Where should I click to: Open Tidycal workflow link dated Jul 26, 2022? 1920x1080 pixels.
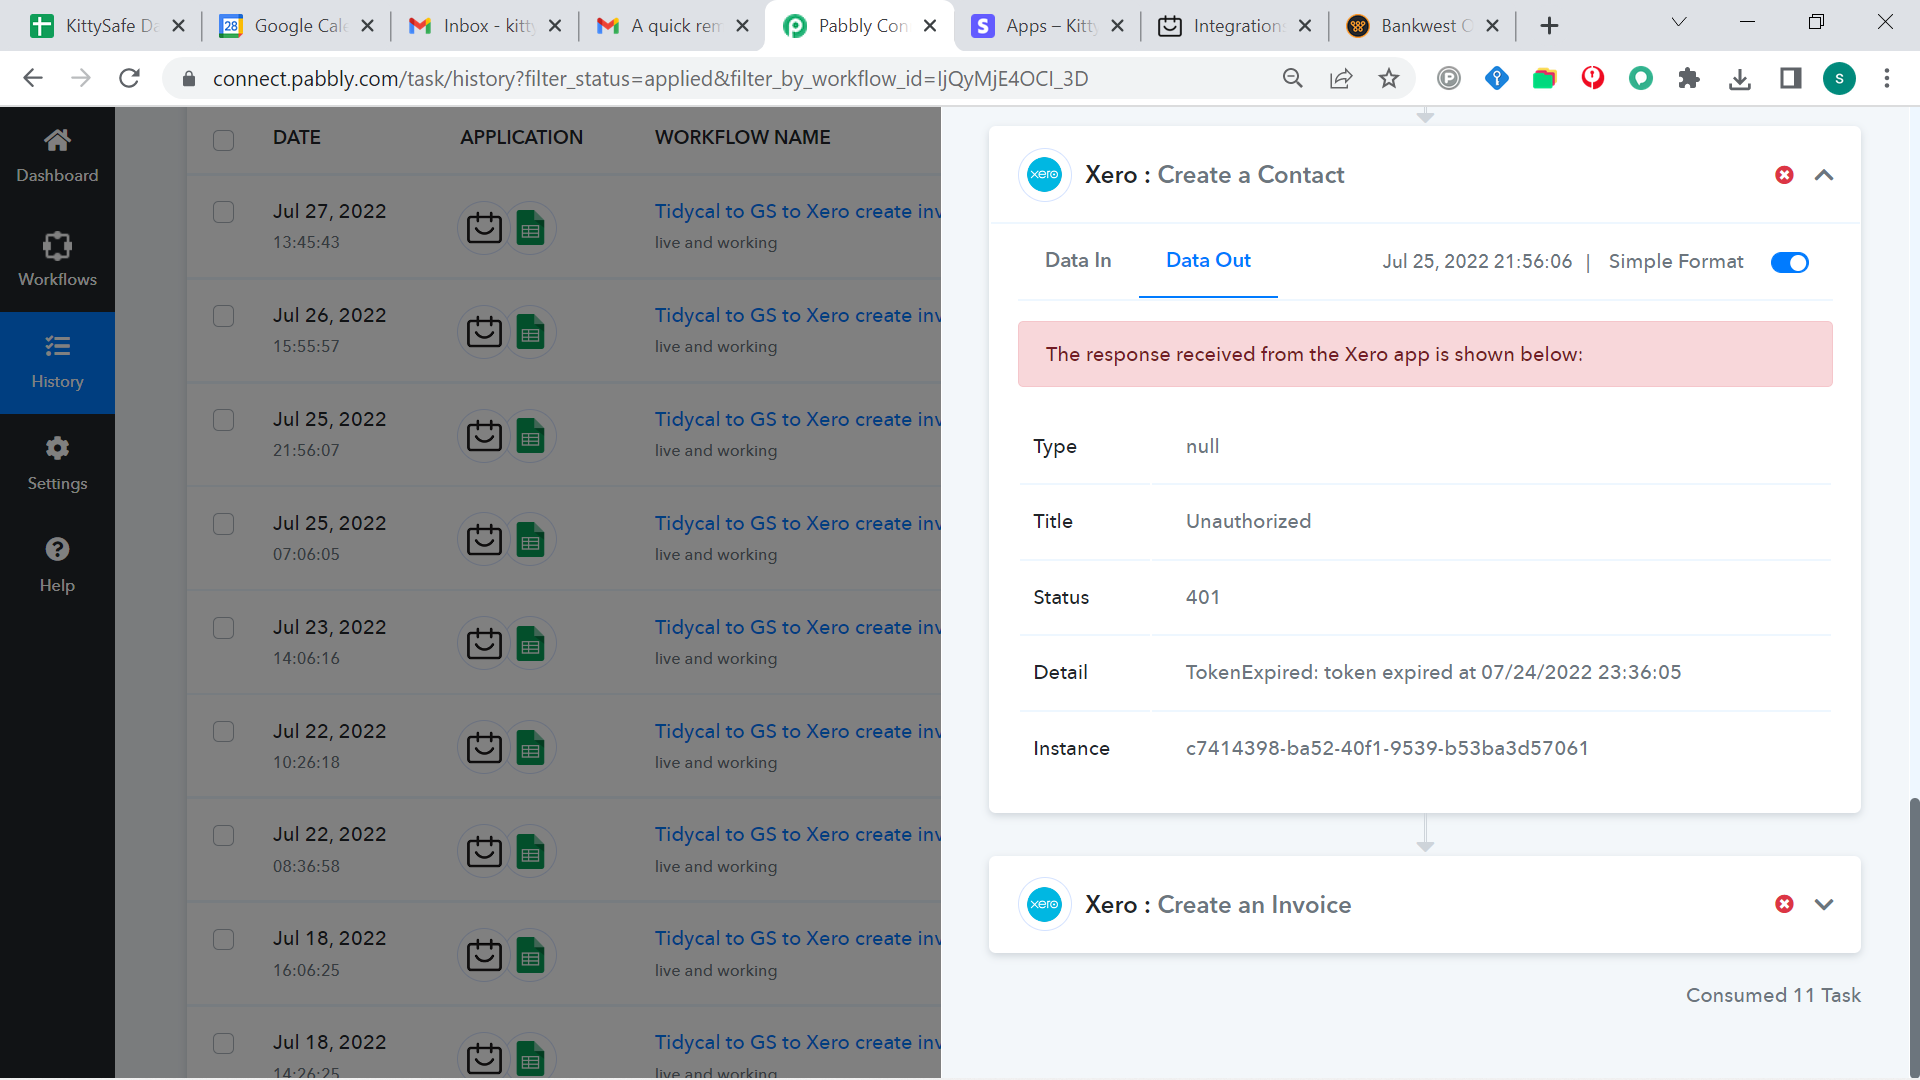(x=798, y=315)
